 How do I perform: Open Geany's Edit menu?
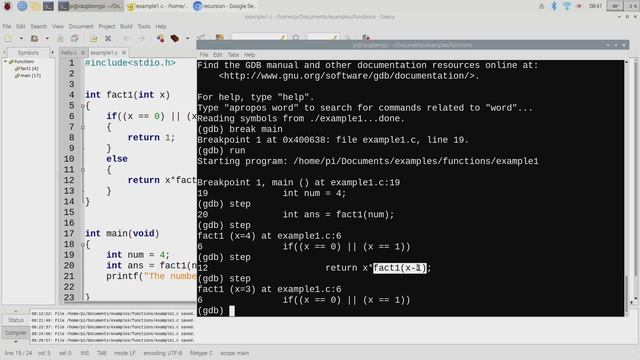click(x=21, y=26)
